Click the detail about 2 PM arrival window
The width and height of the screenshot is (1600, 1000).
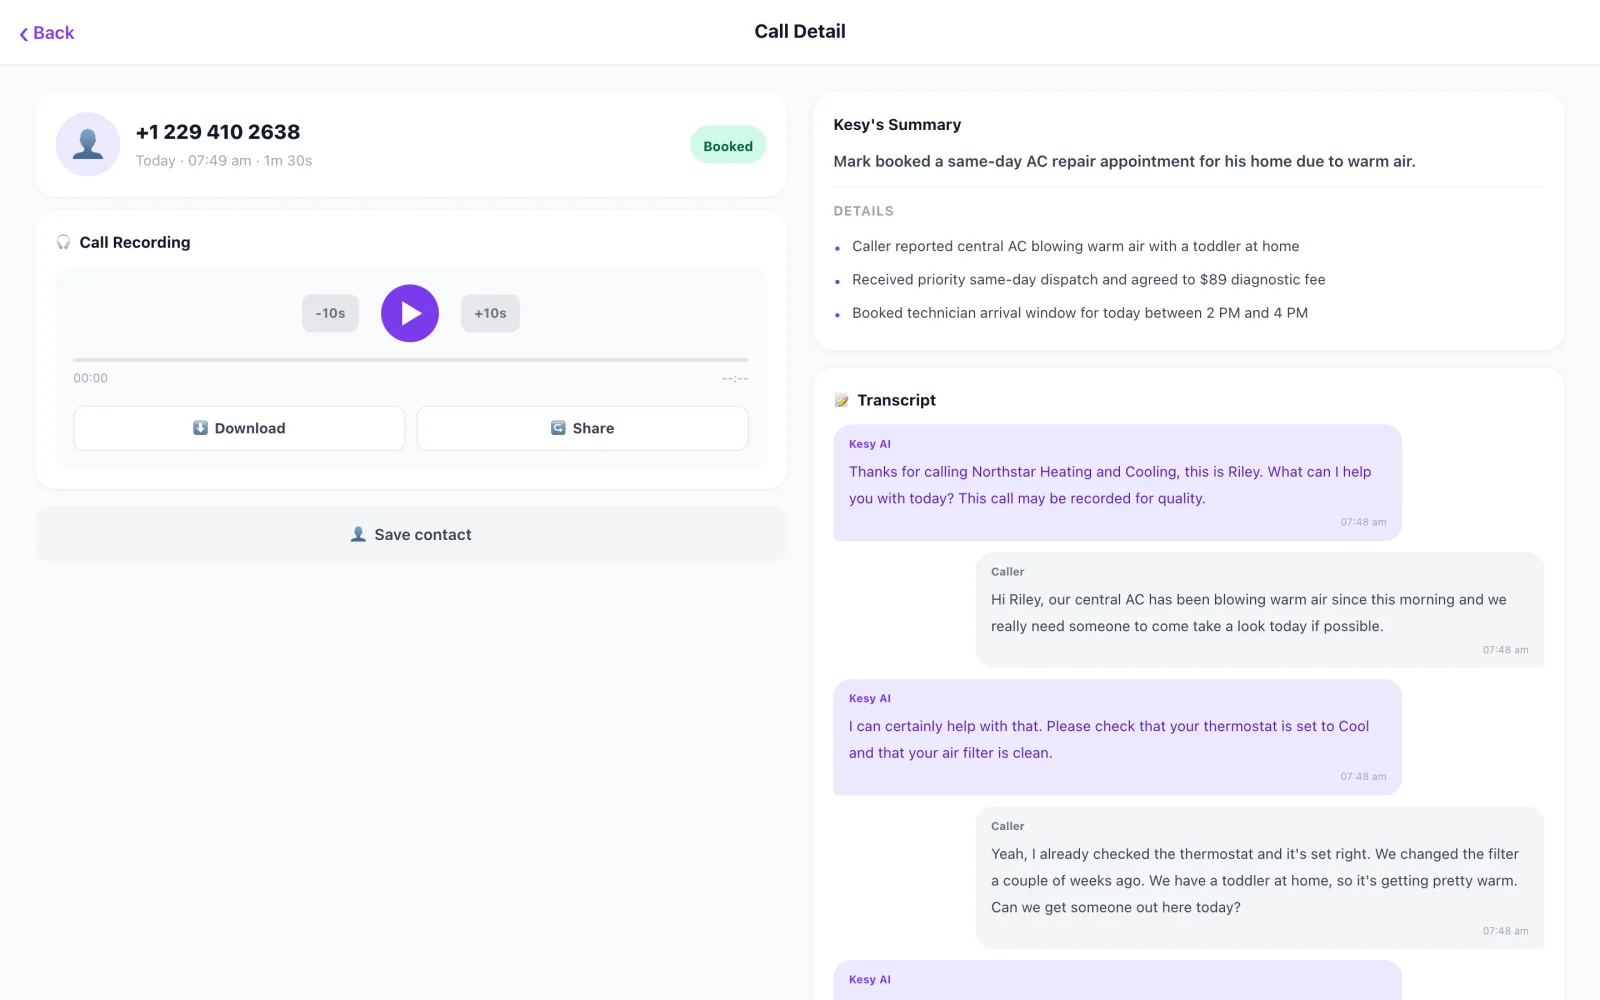click(x=1080, y=313)
